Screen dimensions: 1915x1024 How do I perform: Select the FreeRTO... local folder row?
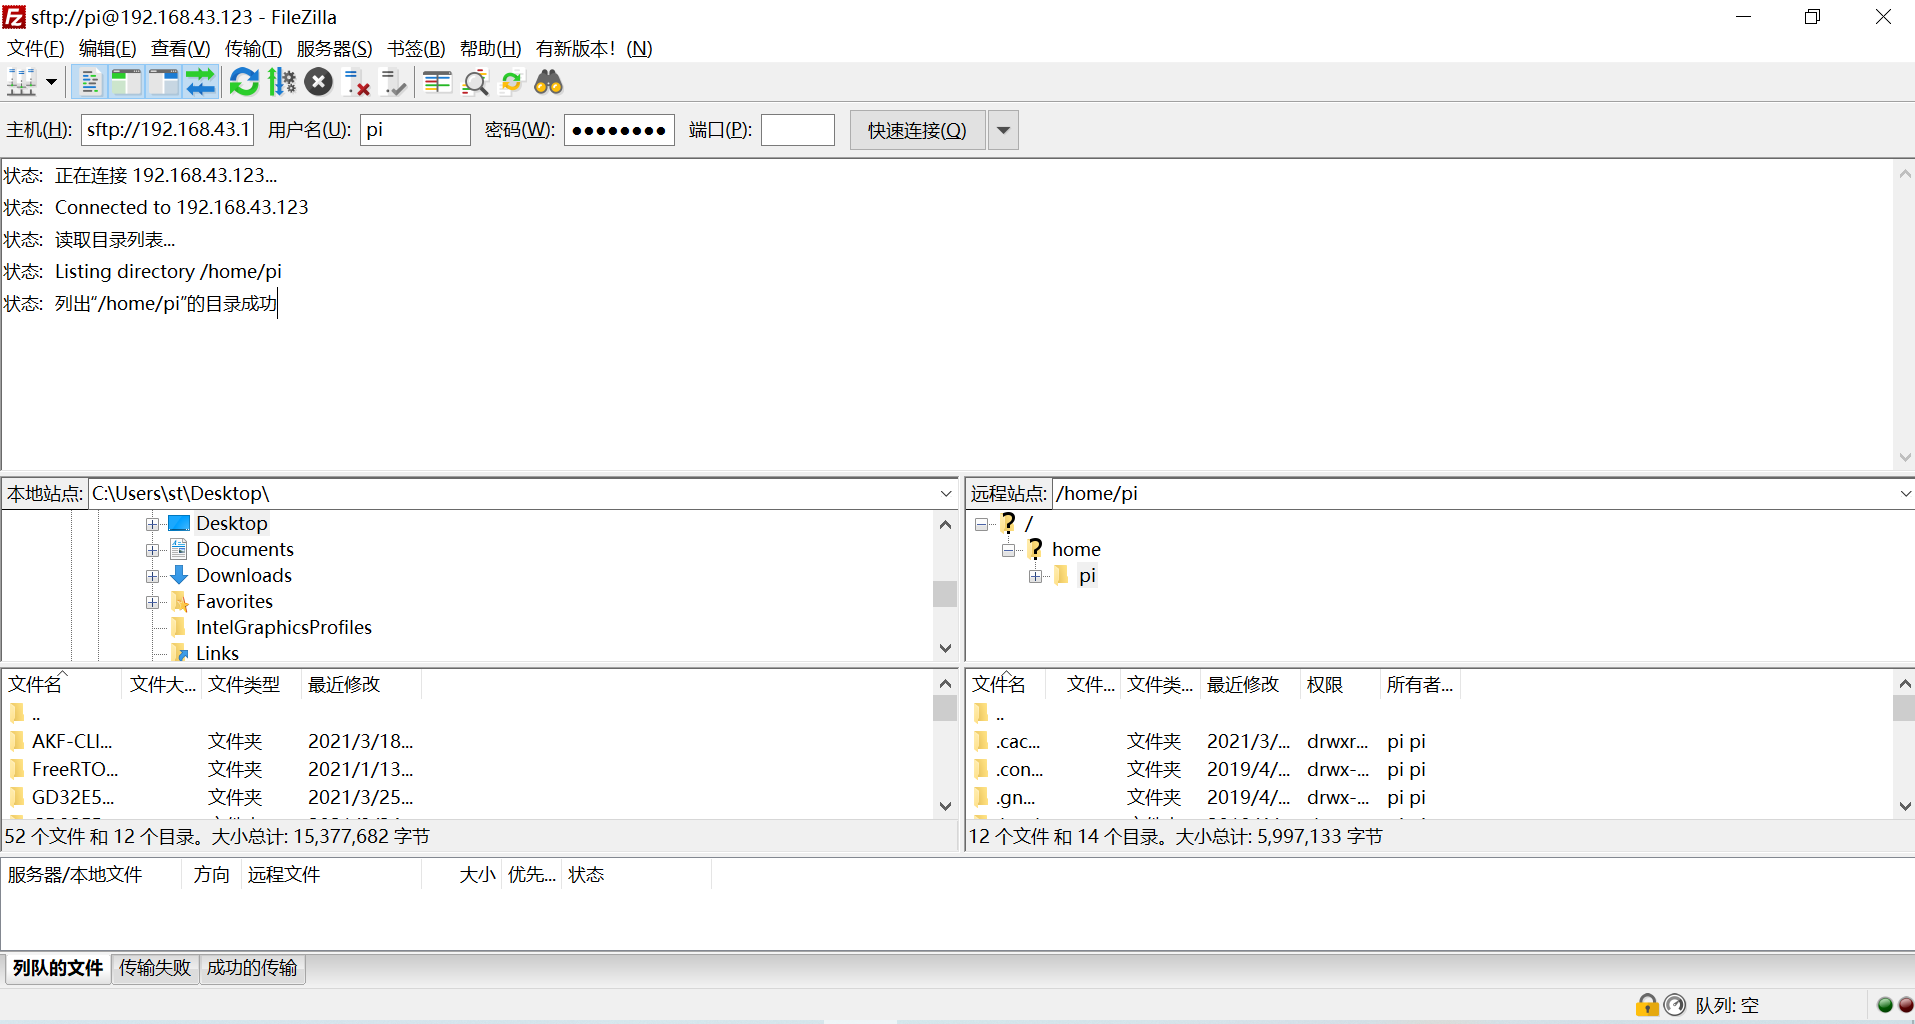click(468, 769)
